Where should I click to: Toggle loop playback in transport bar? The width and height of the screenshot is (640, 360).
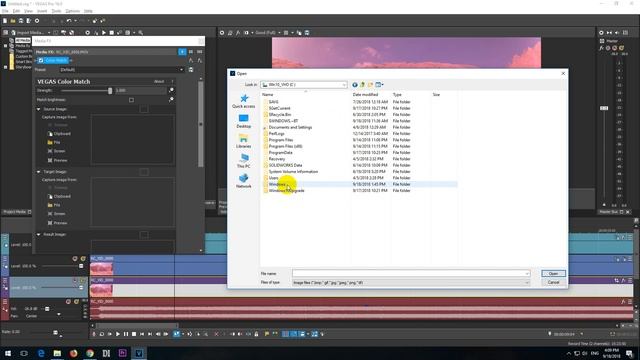point(102,334)
